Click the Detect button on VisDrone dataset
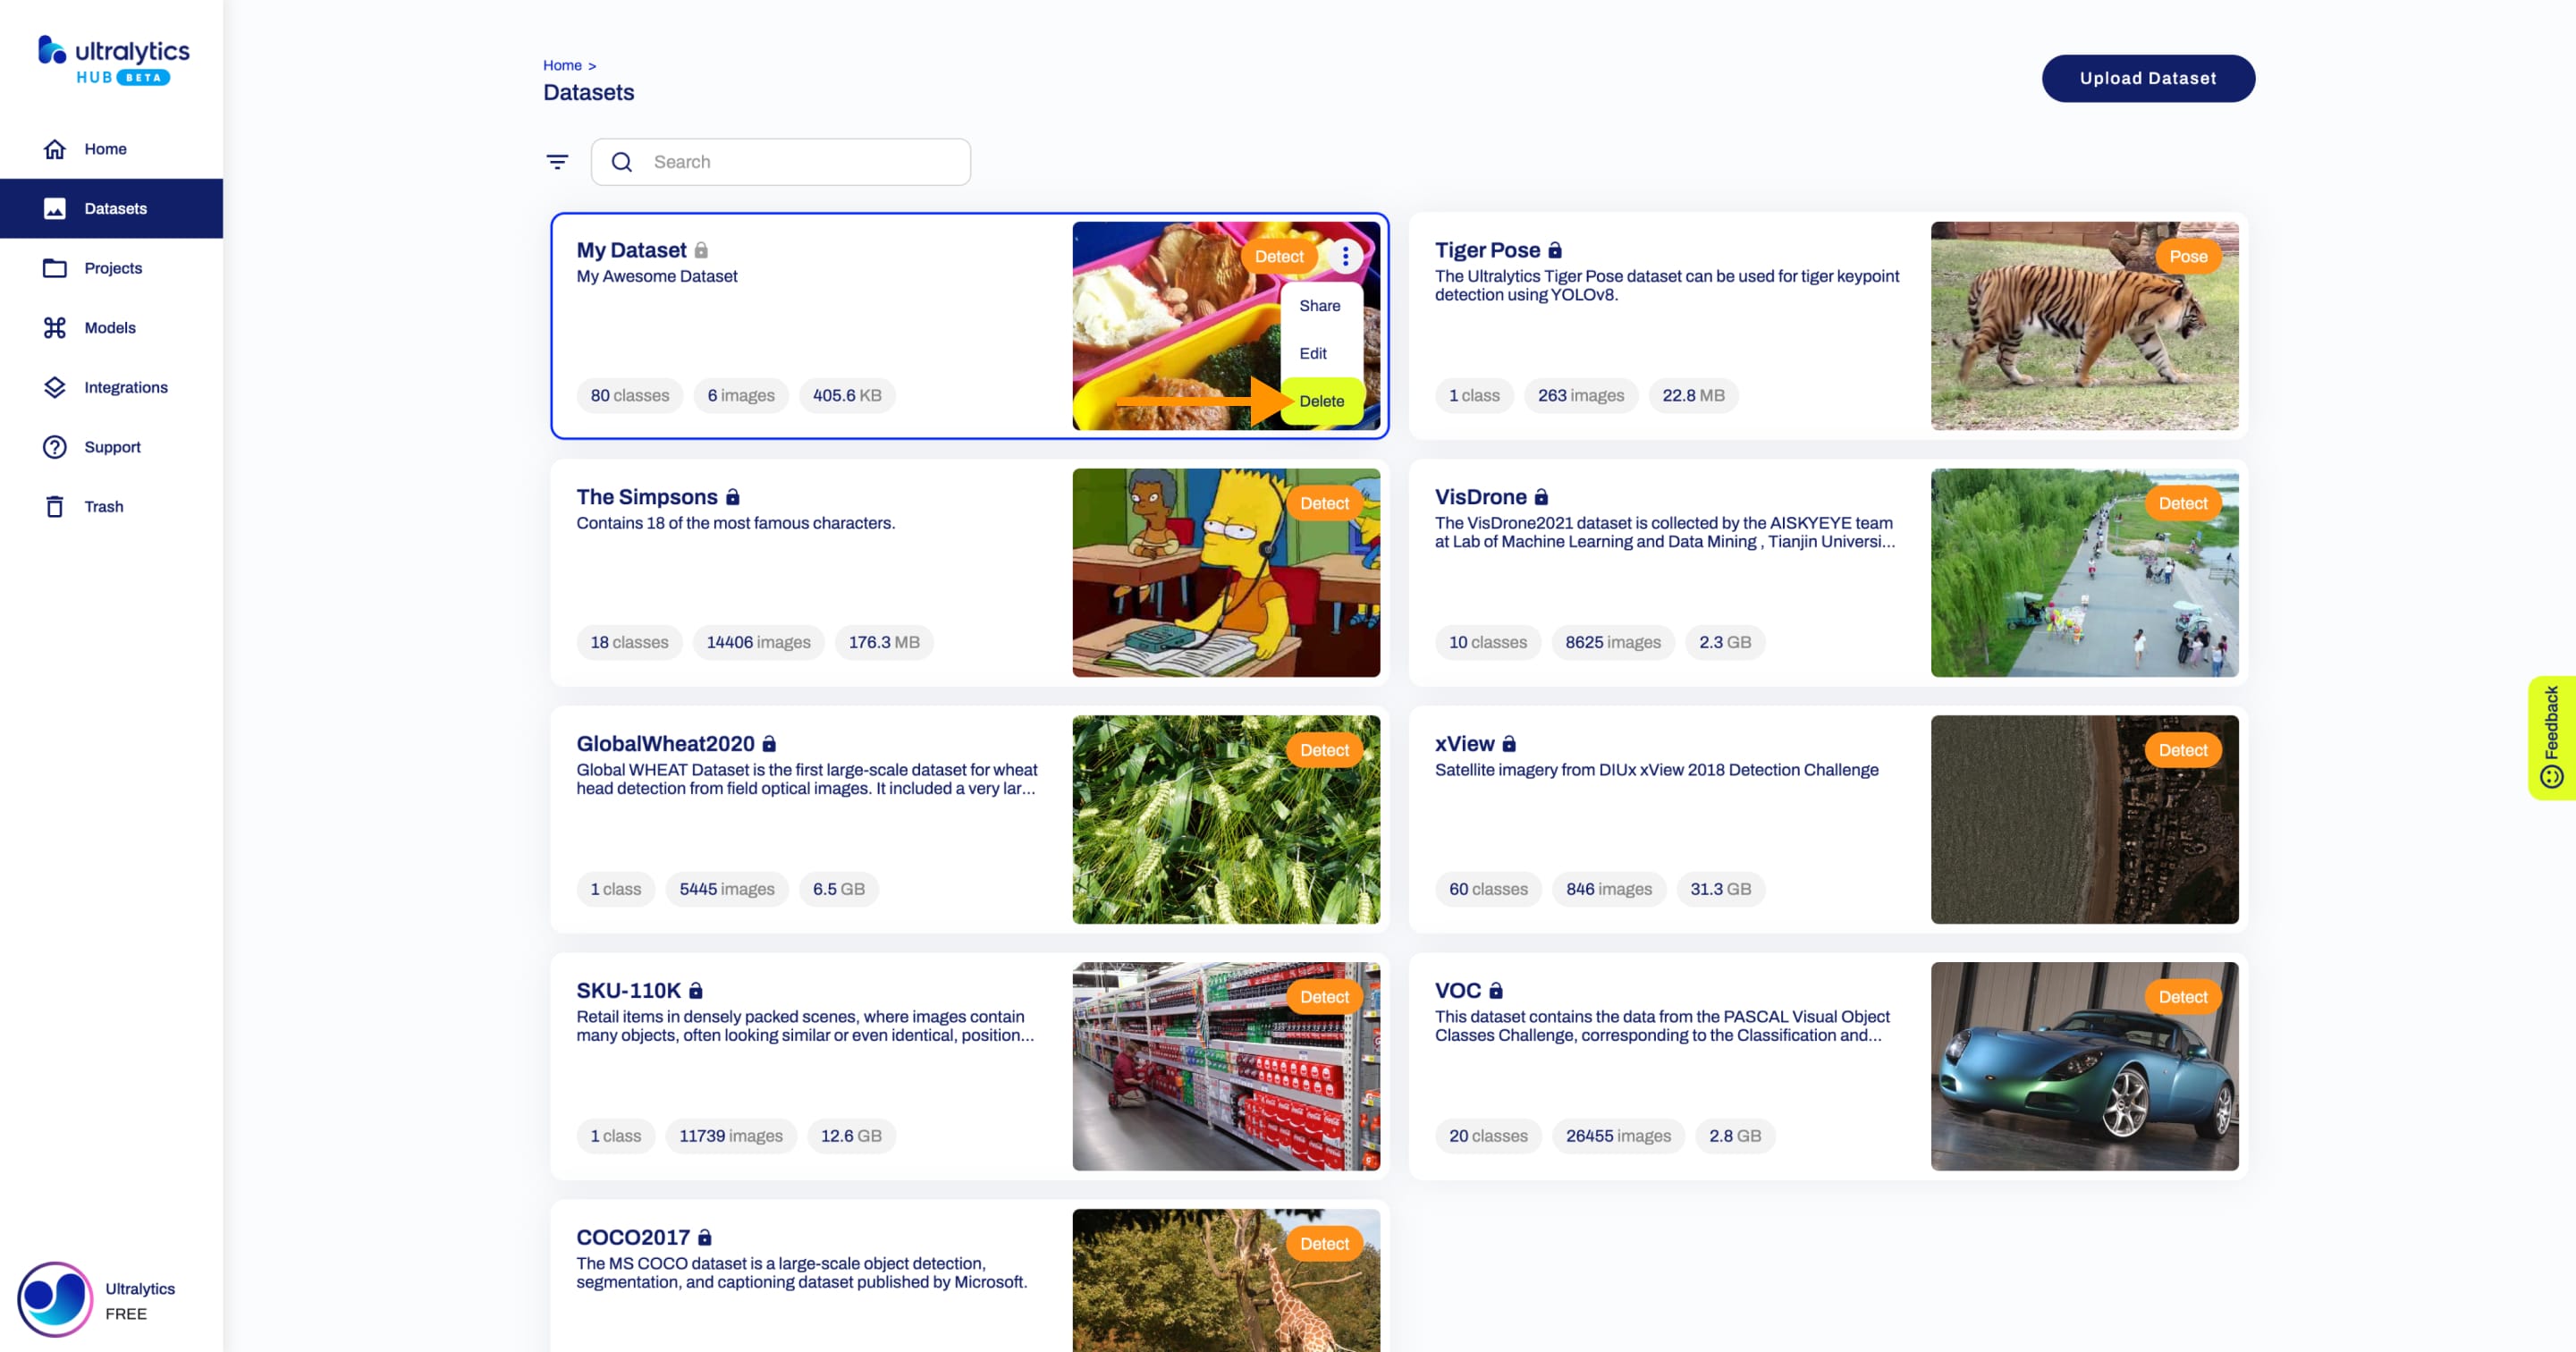 point(2181,503)
